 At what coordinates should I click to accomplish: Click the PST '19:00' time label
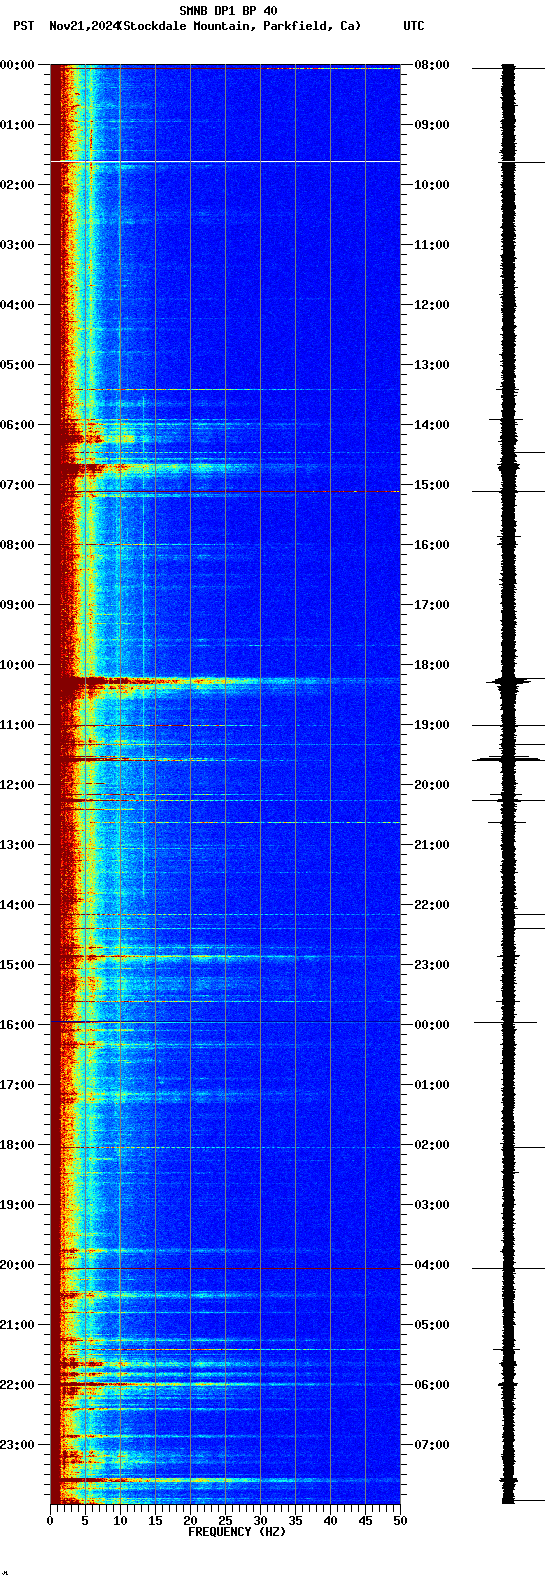coord(17,1205)
